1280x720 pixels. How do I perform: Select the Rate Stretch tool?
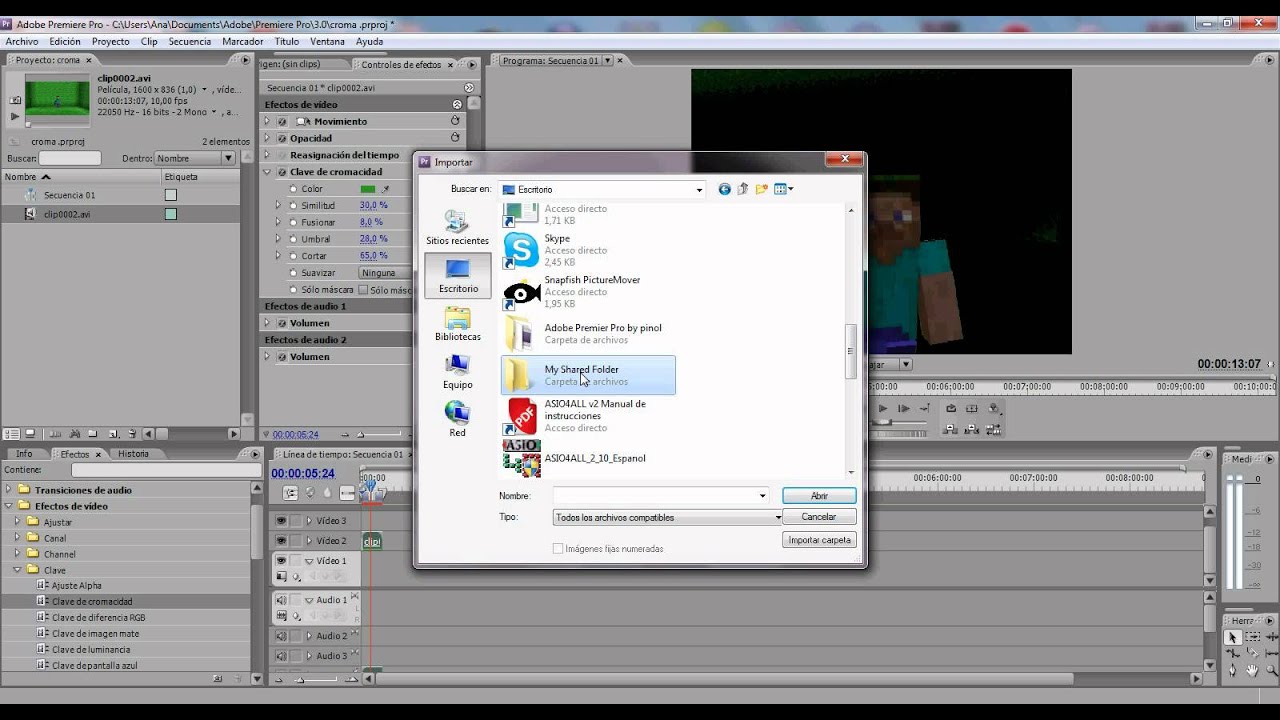[1233, 654]
